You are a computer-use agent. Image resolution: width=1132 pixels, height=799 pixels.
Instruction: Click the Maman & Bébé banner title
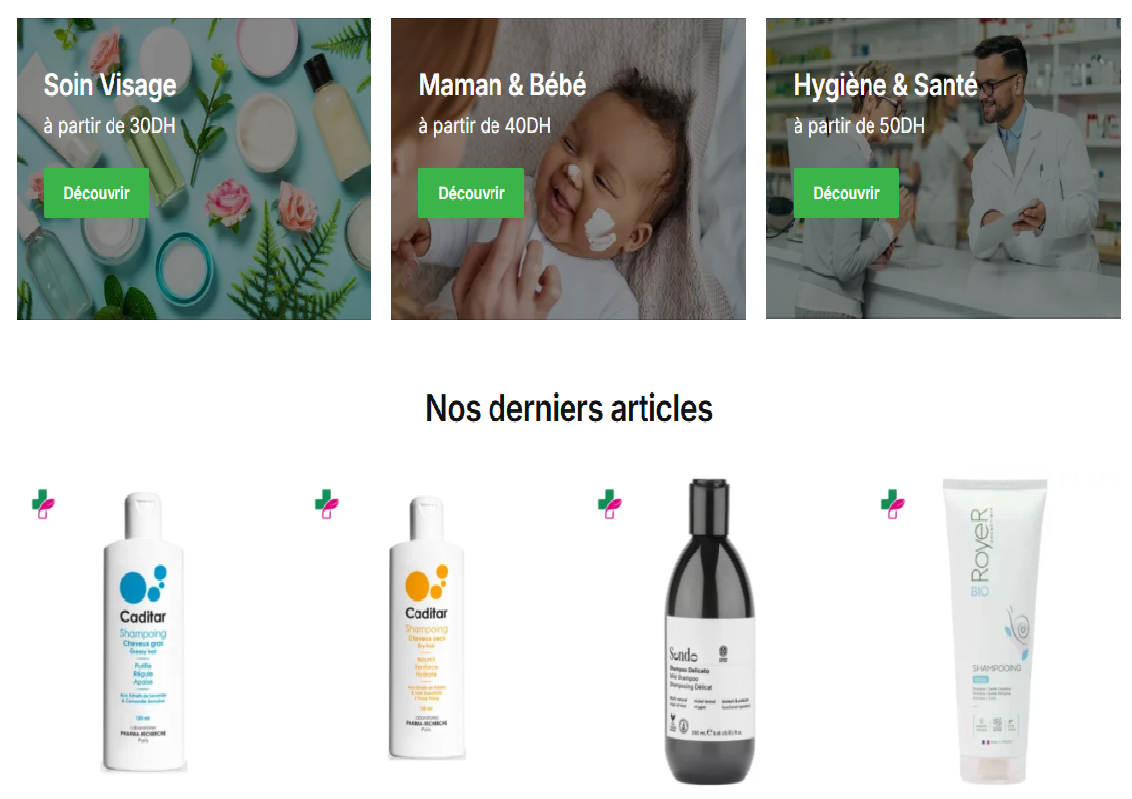point(502,85)
